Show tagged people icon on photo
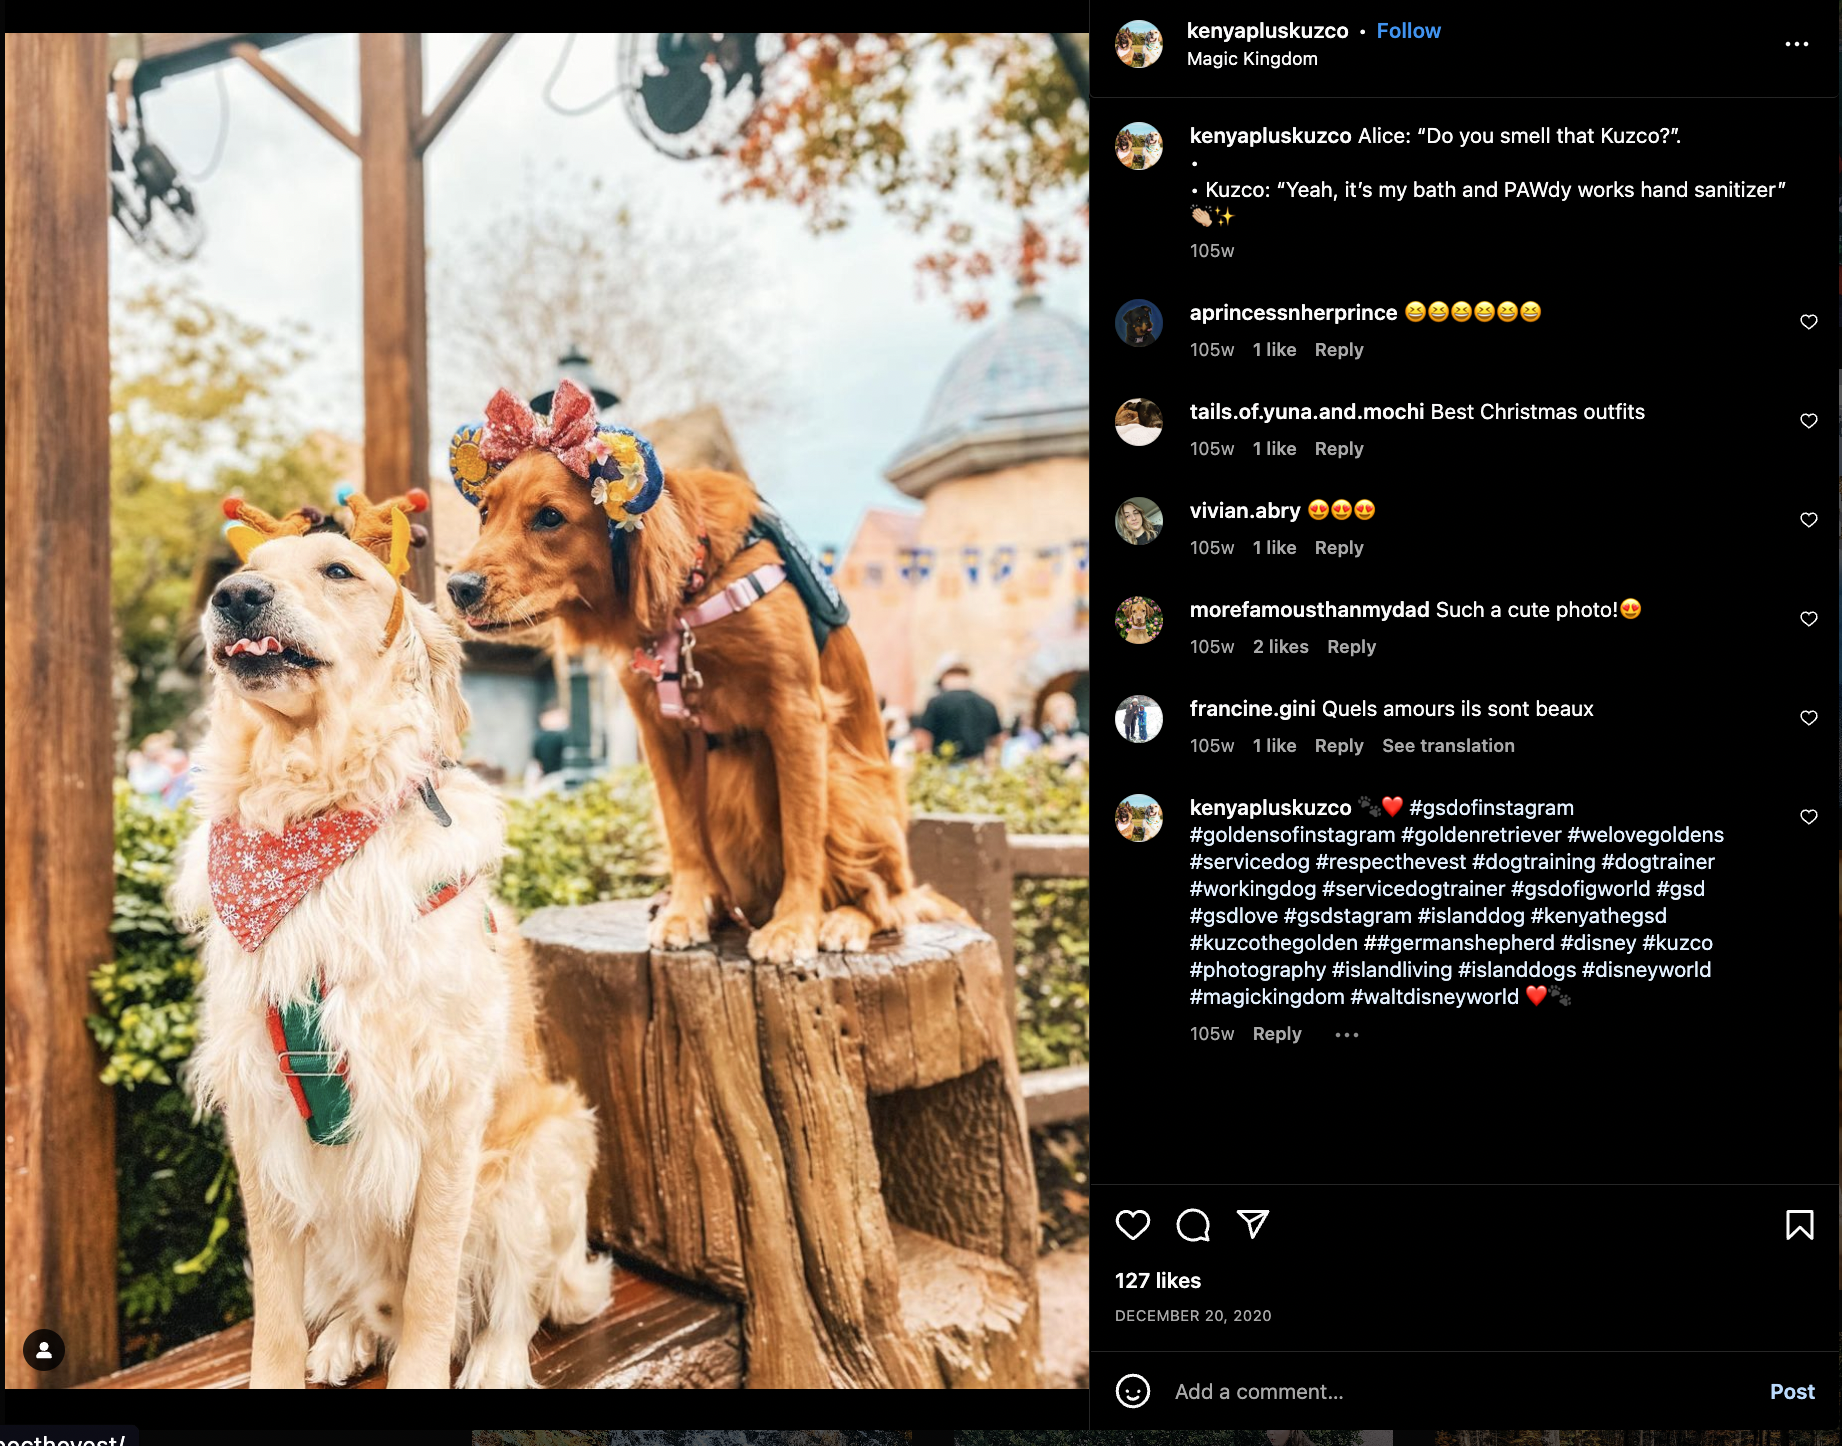Viewport: 1842px width, 1446px height. [44, 1350]
